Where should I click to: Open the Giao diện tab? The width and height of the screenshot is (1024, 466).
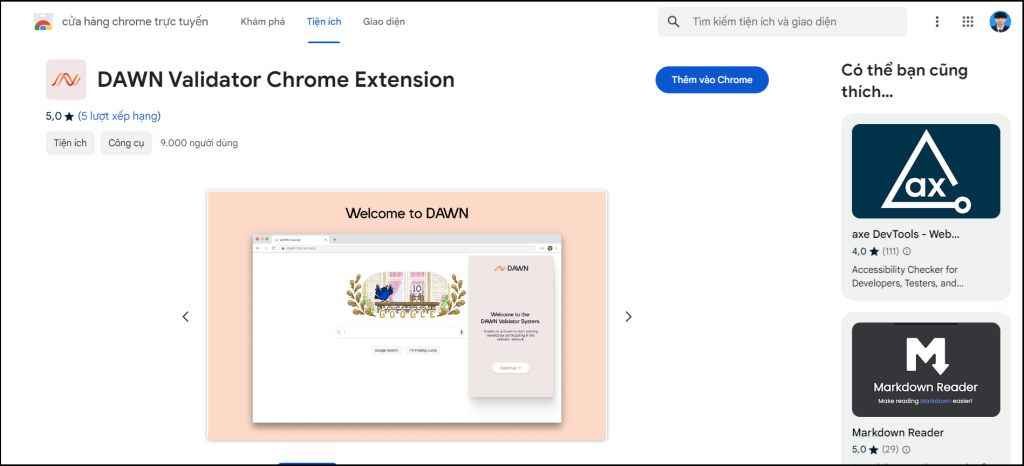384,22
